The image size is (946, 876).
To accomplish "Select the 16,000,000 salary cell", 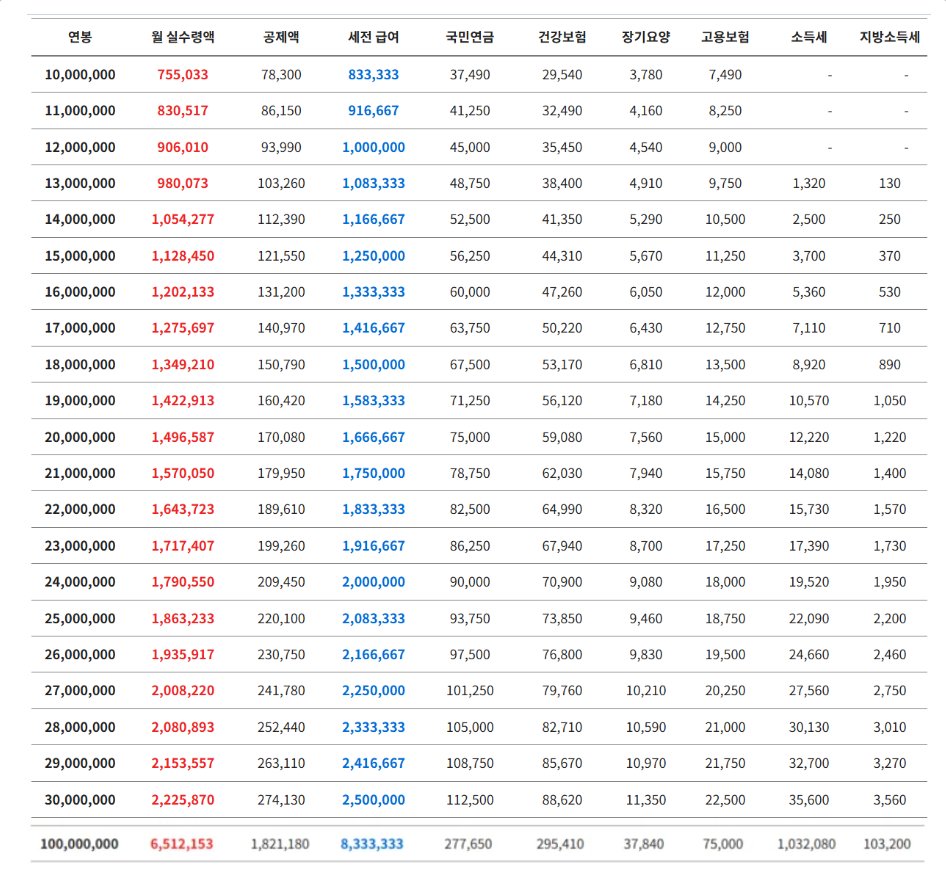I will (x=80, y=292).
